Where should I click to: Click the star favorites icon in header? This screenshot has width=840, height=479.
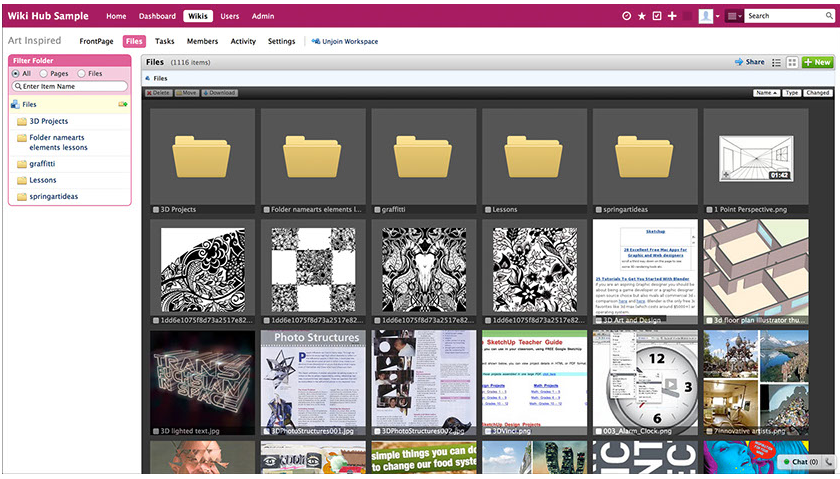(x=642, y=16)
